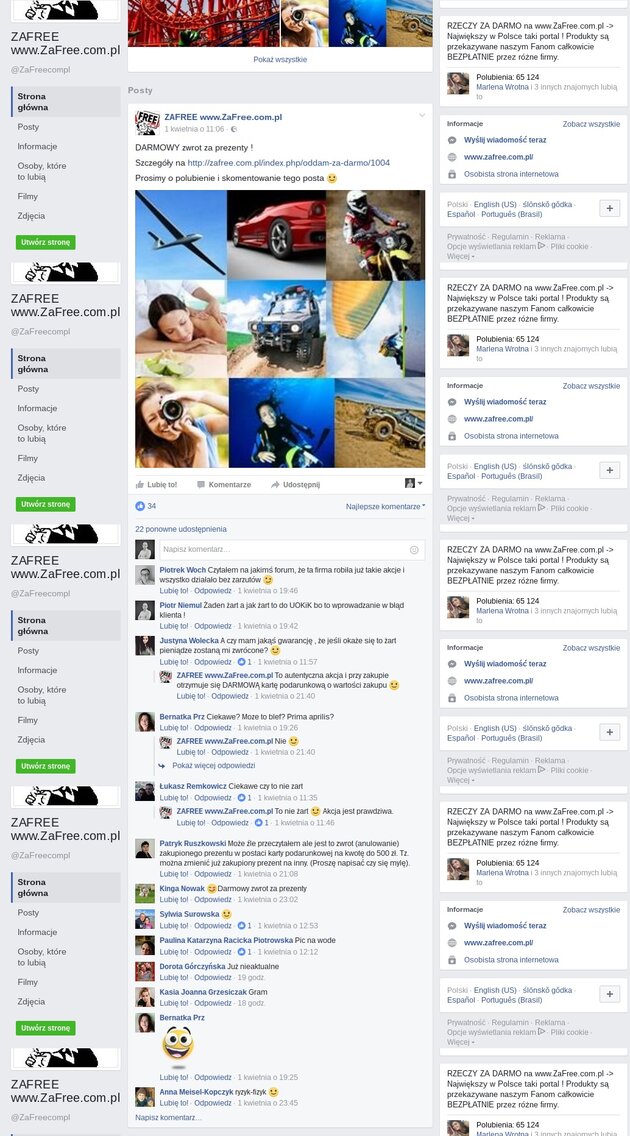The image size is (630, 1136).
Task: Click the Lubię to! thumbs-up icon under the post
Action: tap(140, 485)
